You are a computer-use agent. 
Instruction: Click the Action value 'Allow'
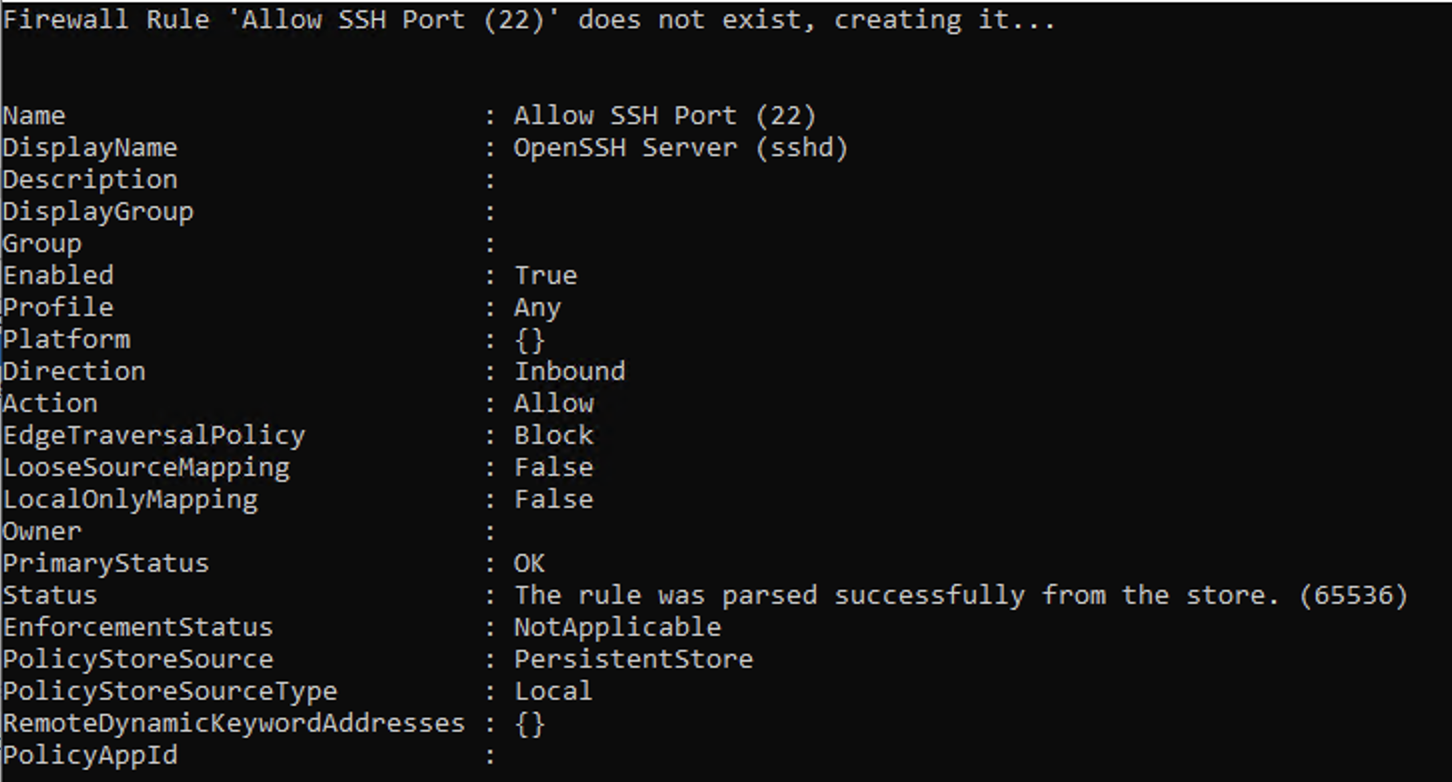(x=554, y=403)
